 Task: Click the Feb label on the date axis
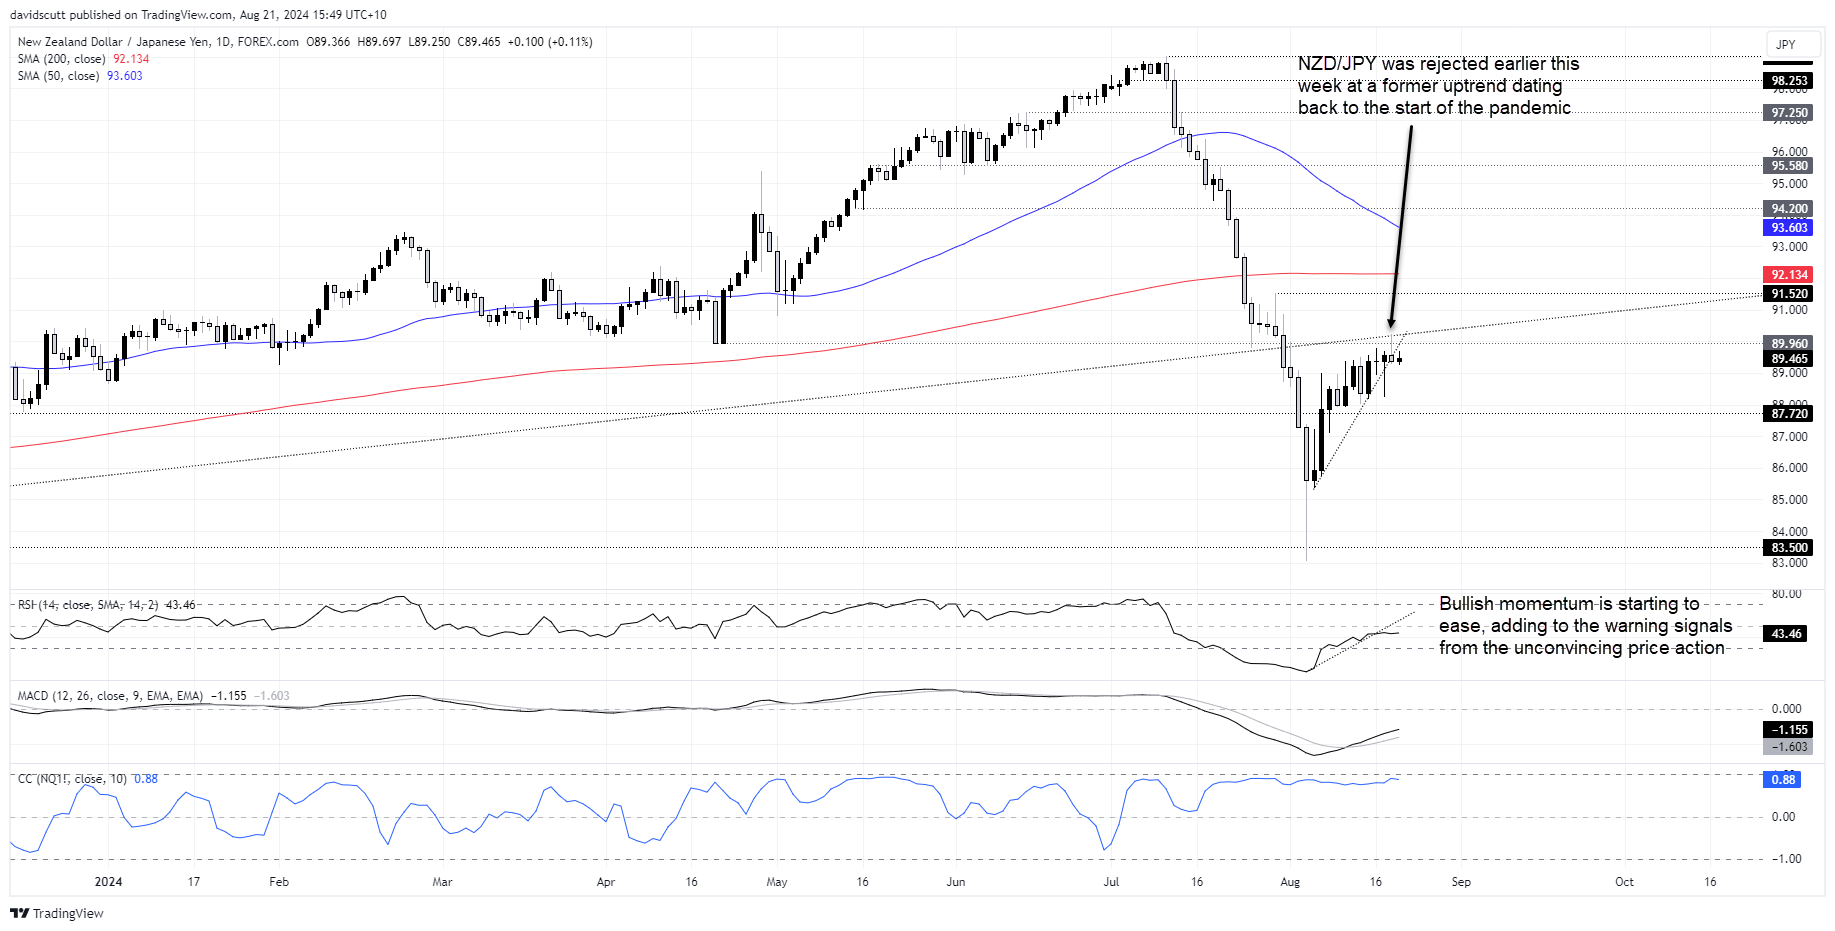click(x=279, y=882)
